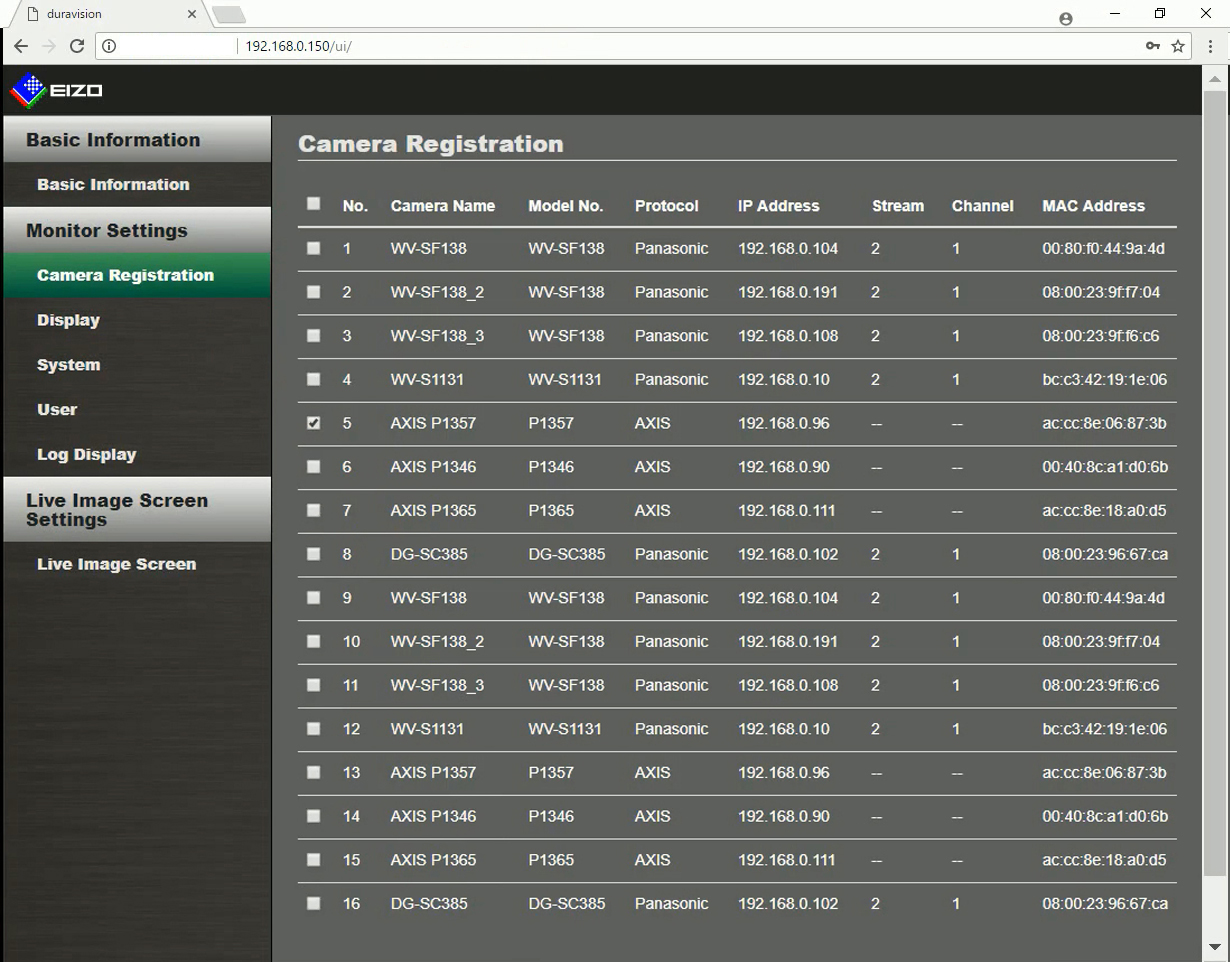1230x962 pixels.
Task: Check the box for camera No. 7
Action: pyautogui.click(x=314, y=510)
